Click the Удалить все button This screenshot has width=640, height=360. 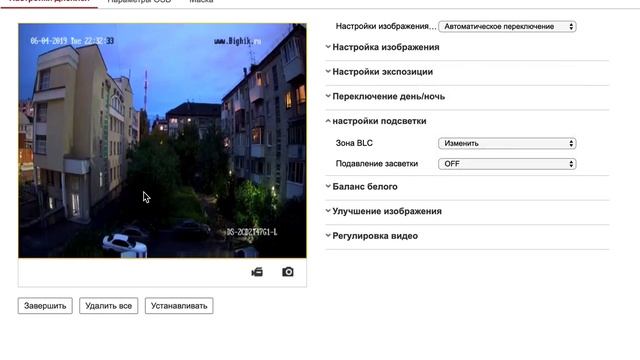(109, 306)
